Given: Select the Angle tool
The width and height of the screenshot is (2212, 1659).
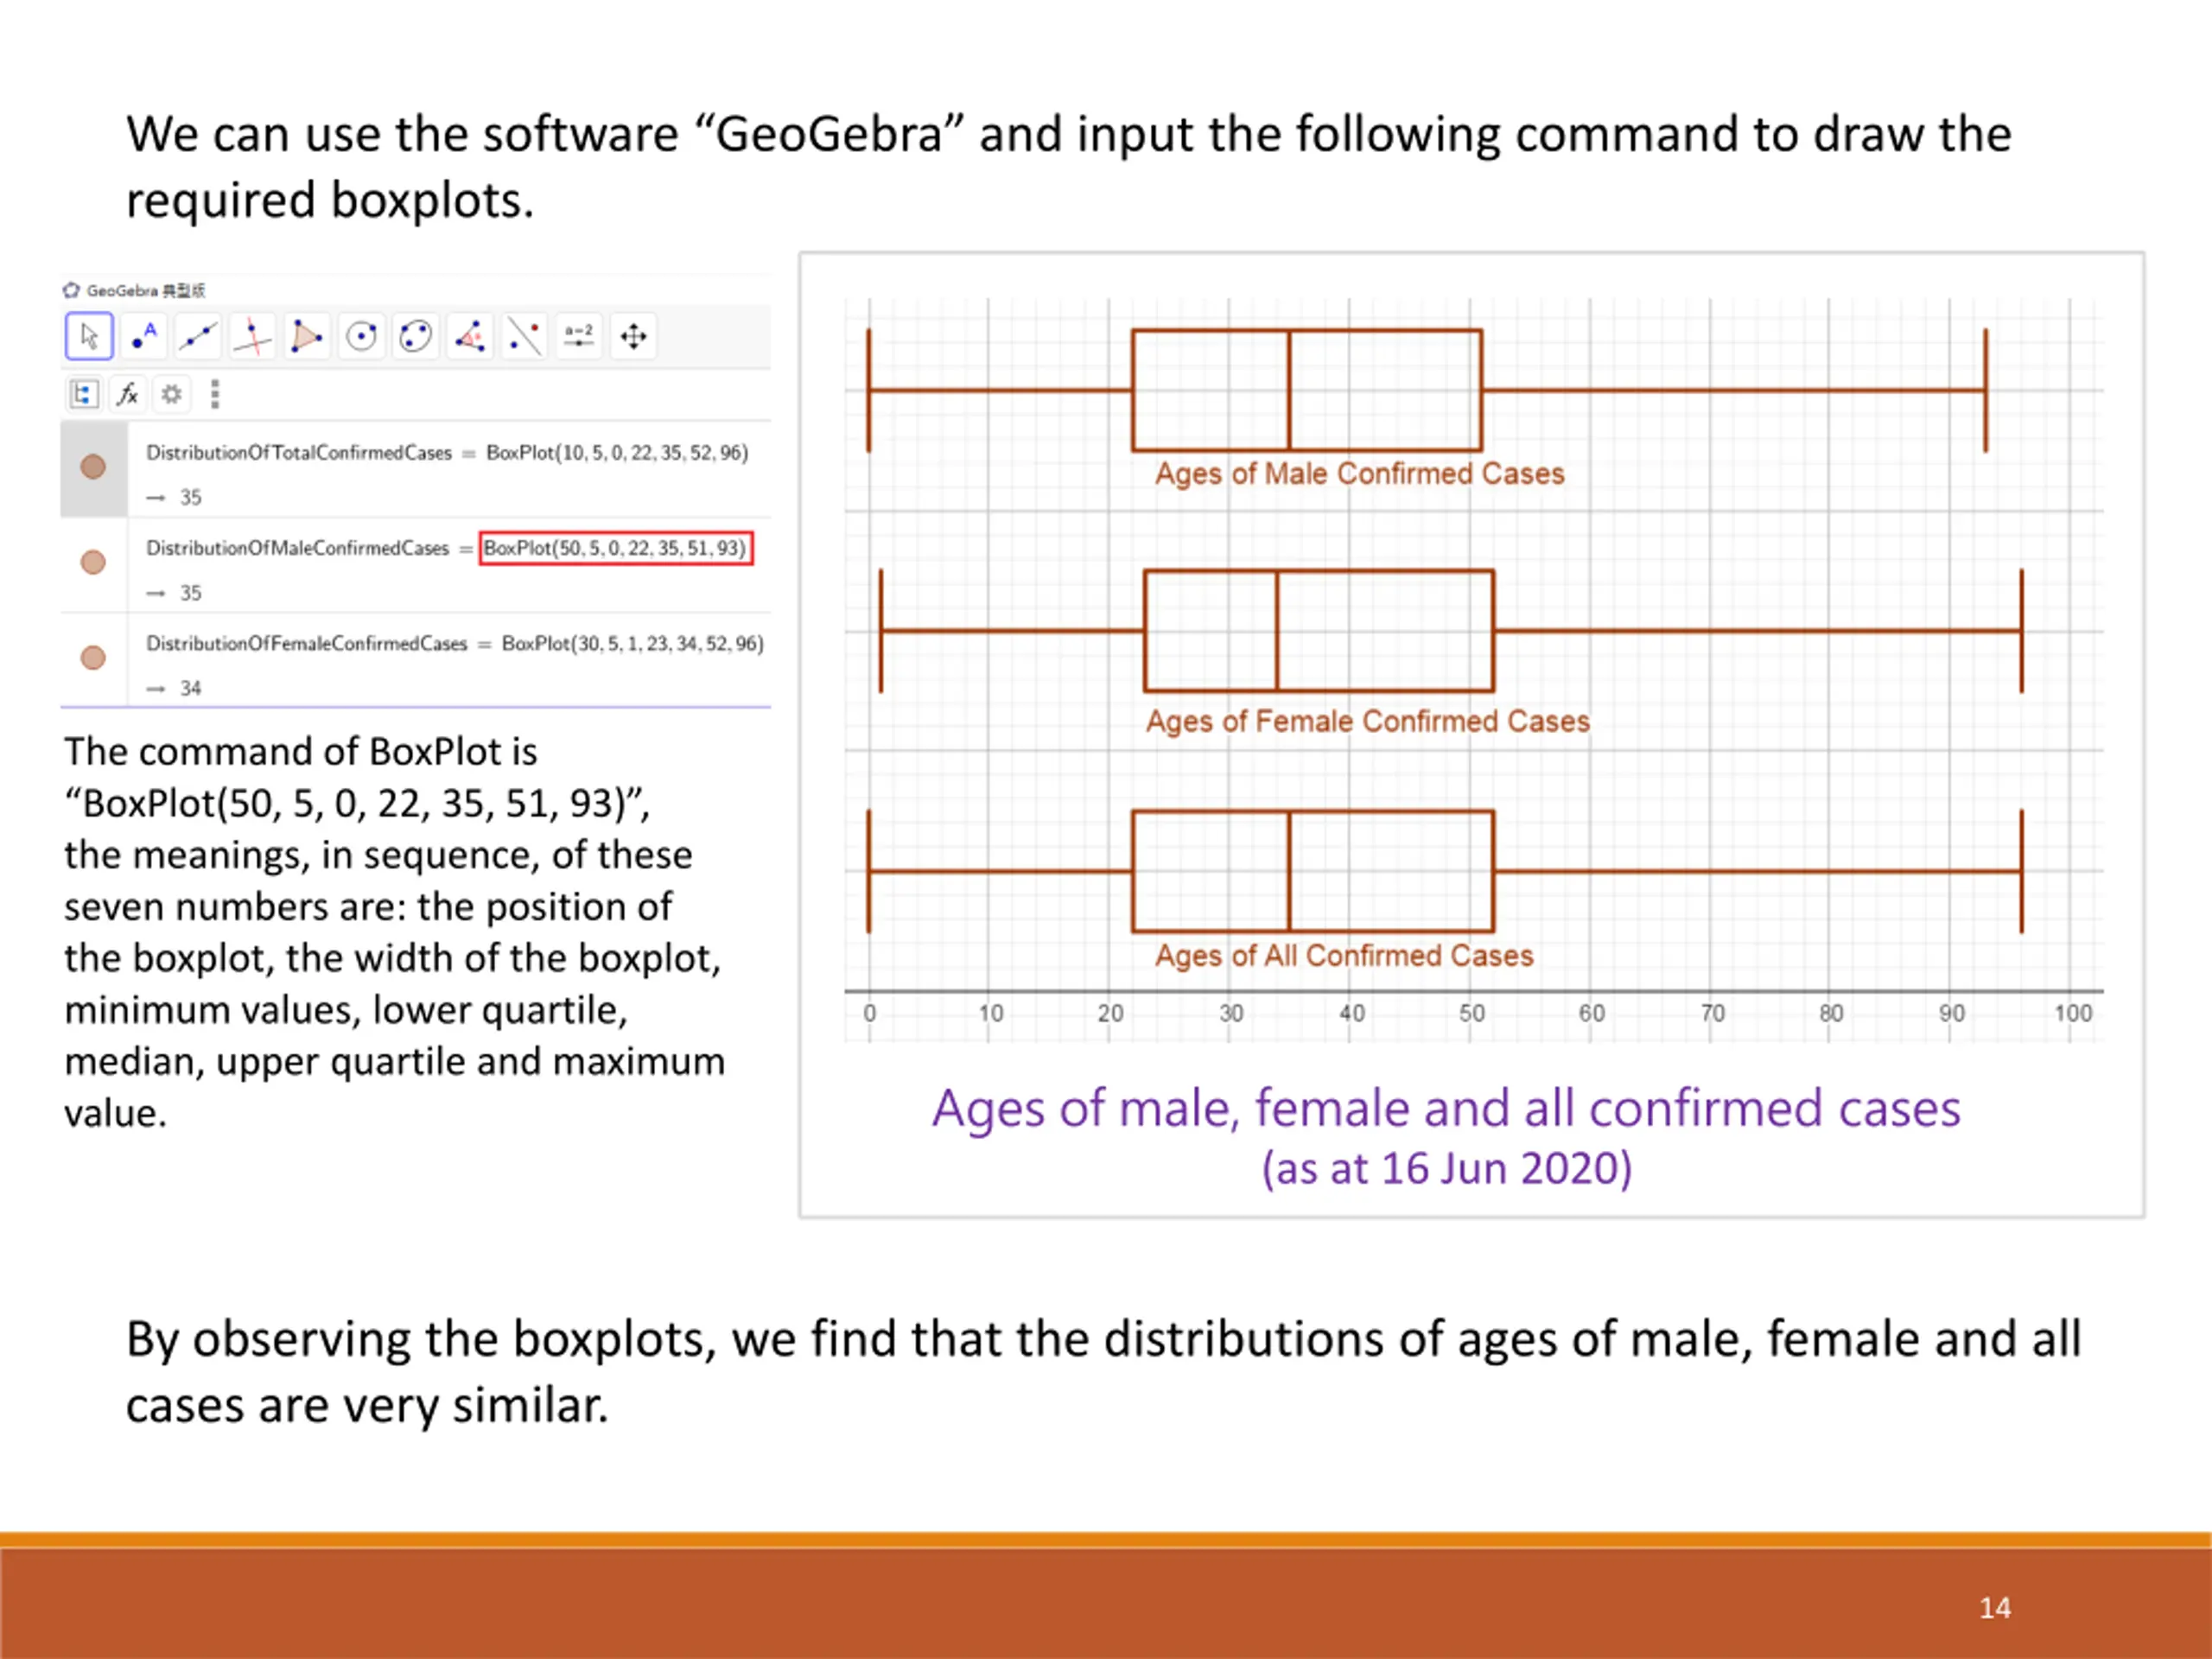Looking at the screenshot, I should click(469, 336).
